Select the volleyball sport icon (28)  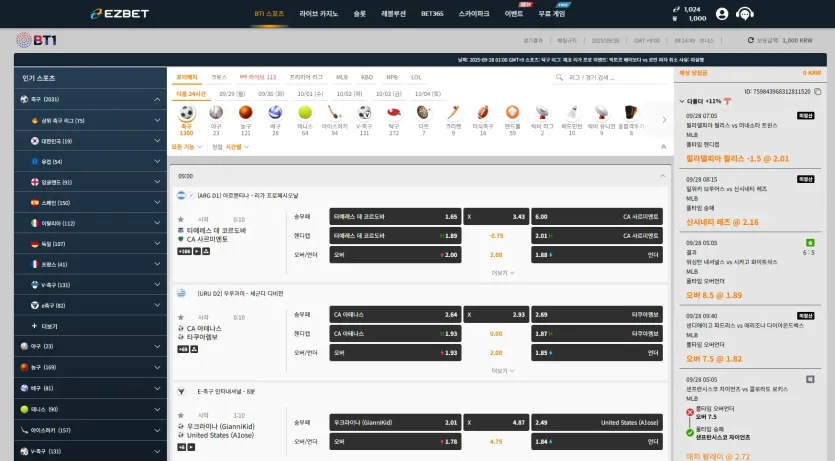[275, 112]
